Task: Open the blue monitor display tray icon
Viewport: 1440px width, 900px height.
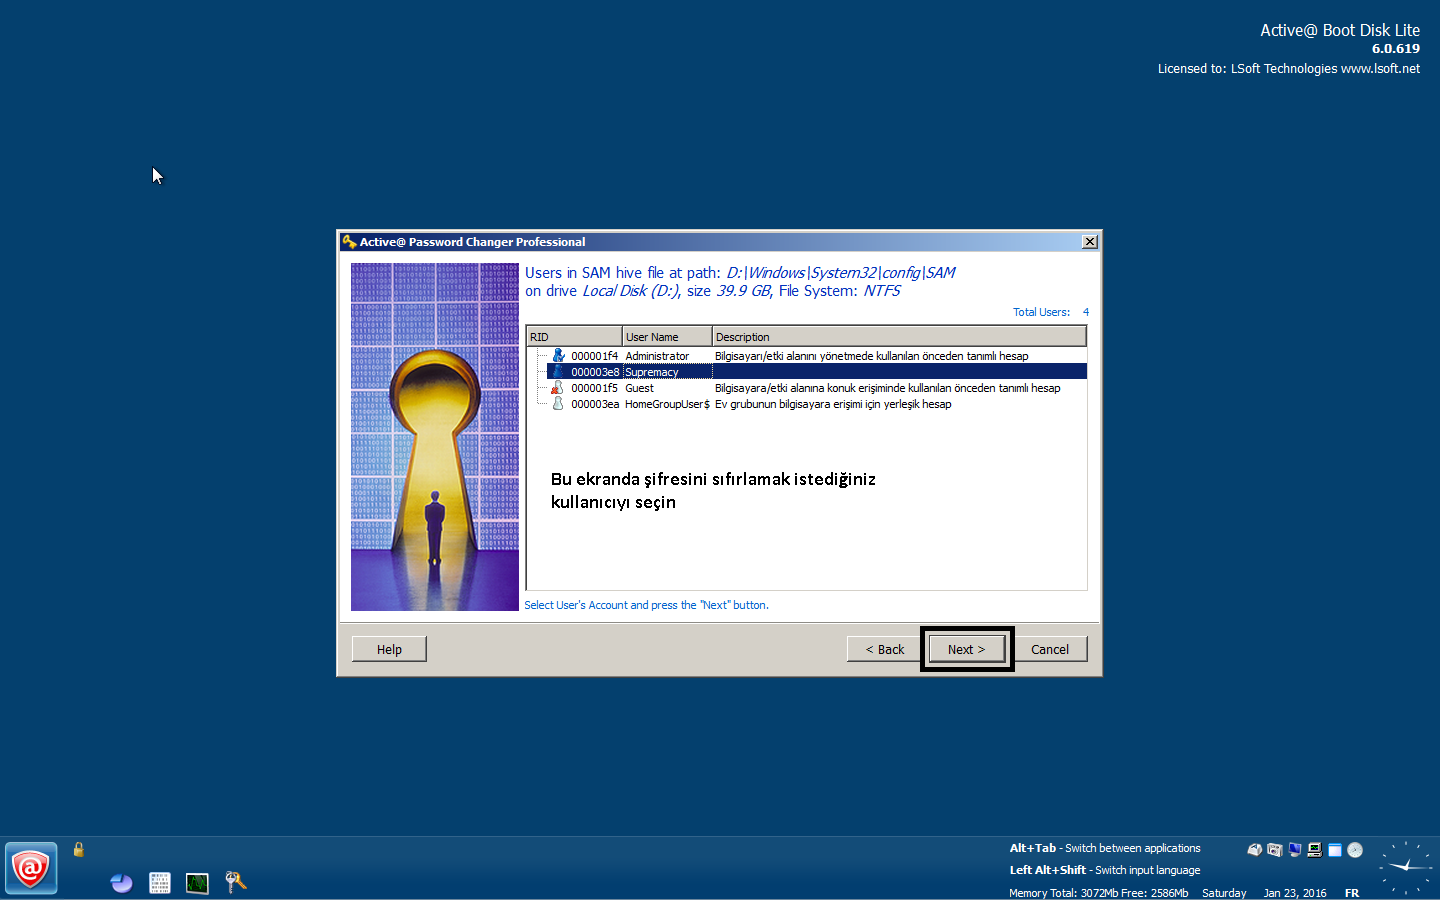Action: (x=1294, y=850)
